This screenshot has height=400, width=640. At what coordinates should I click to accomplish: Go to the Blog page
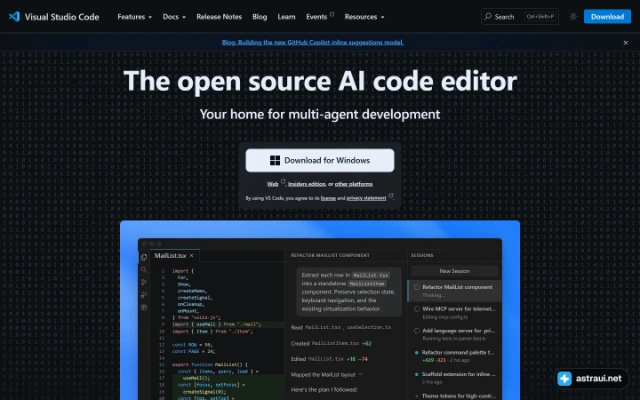[x=260, y=17]
